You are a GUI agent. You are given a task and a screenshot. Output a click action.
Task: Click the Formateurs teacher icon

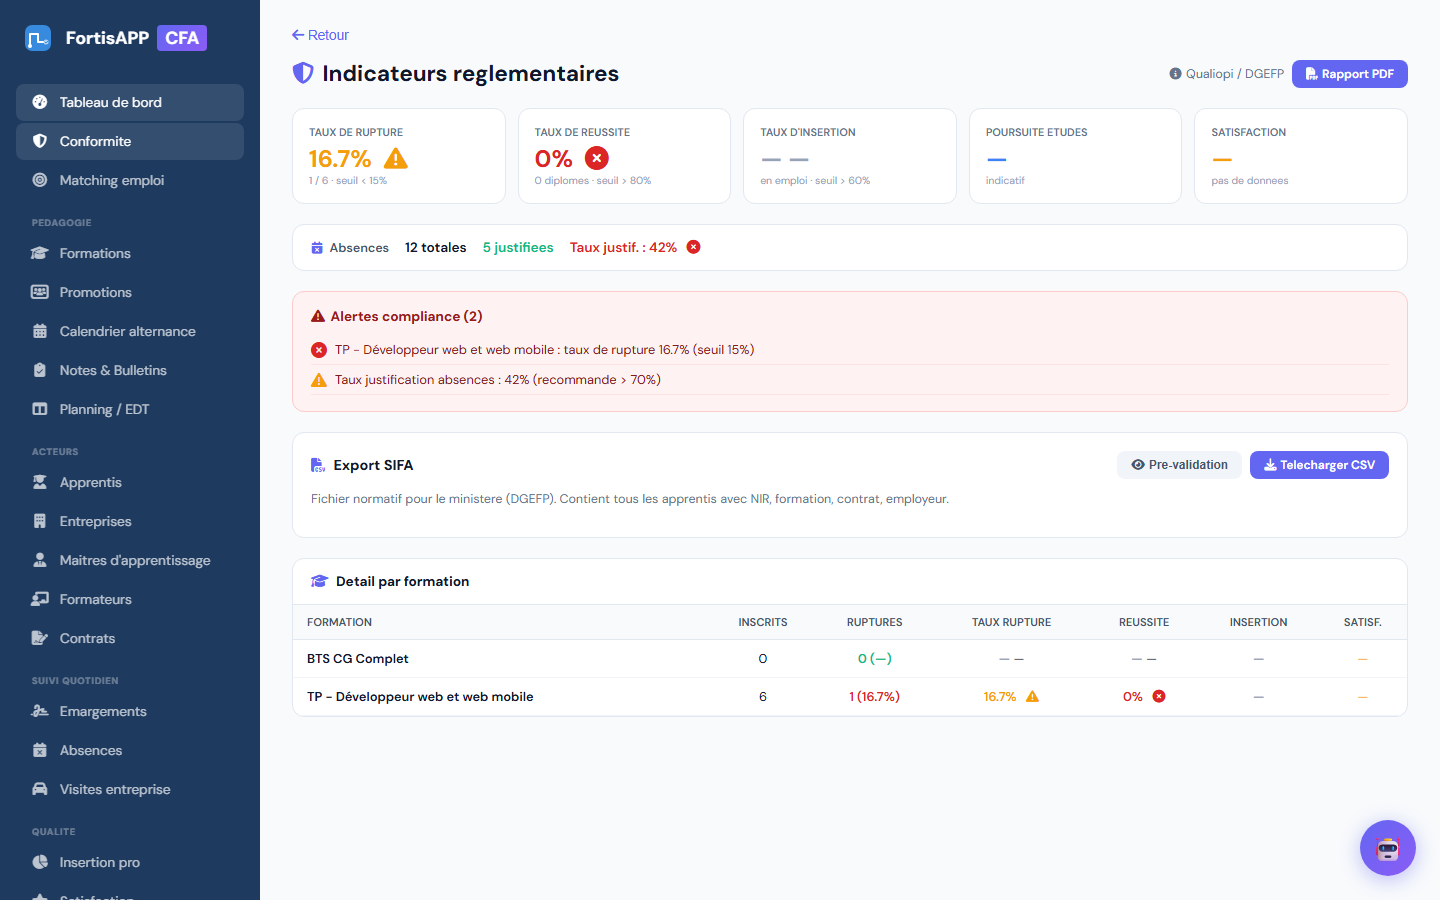[x=40, y=599]
